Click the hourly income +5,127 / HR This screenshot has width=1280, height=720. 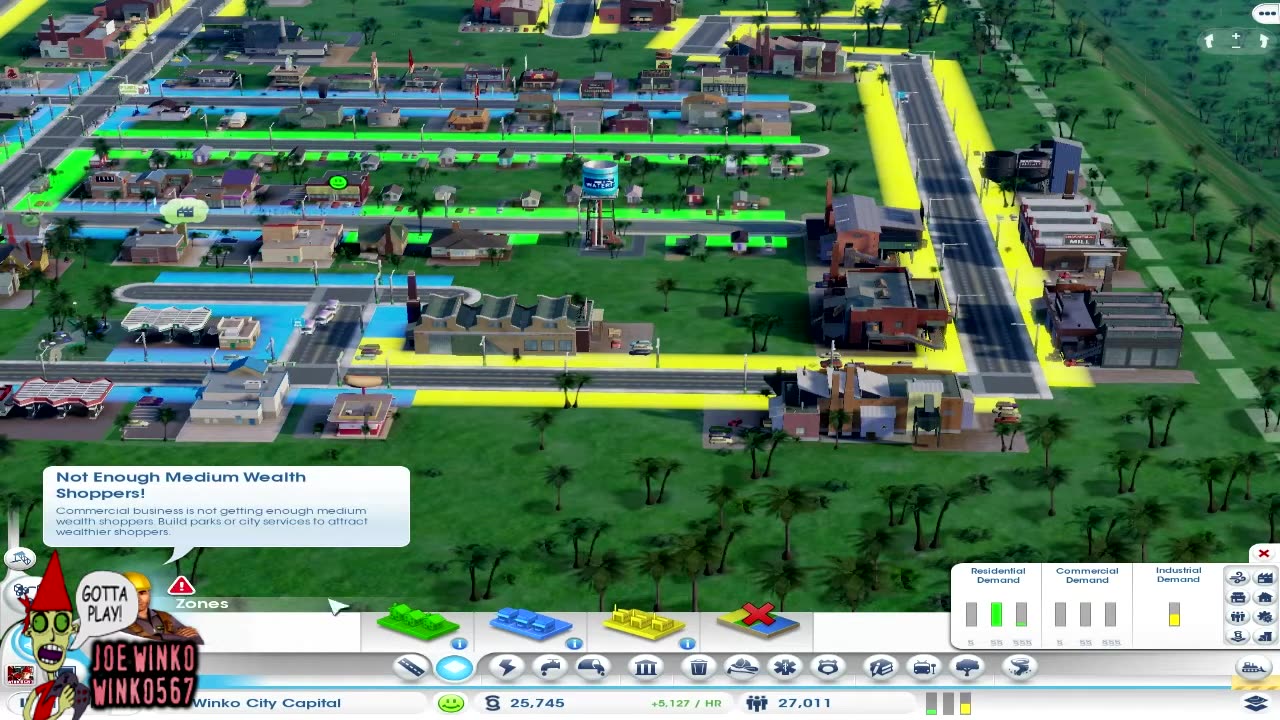(686, 703)
